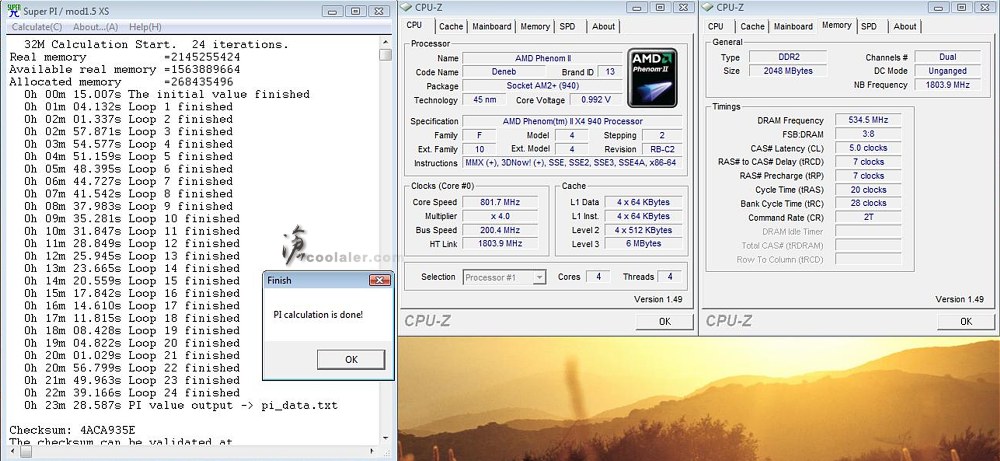Click the memory Size value 2048 MBytes
This screenshot has width=1000, height=461.
click(788, 71)
